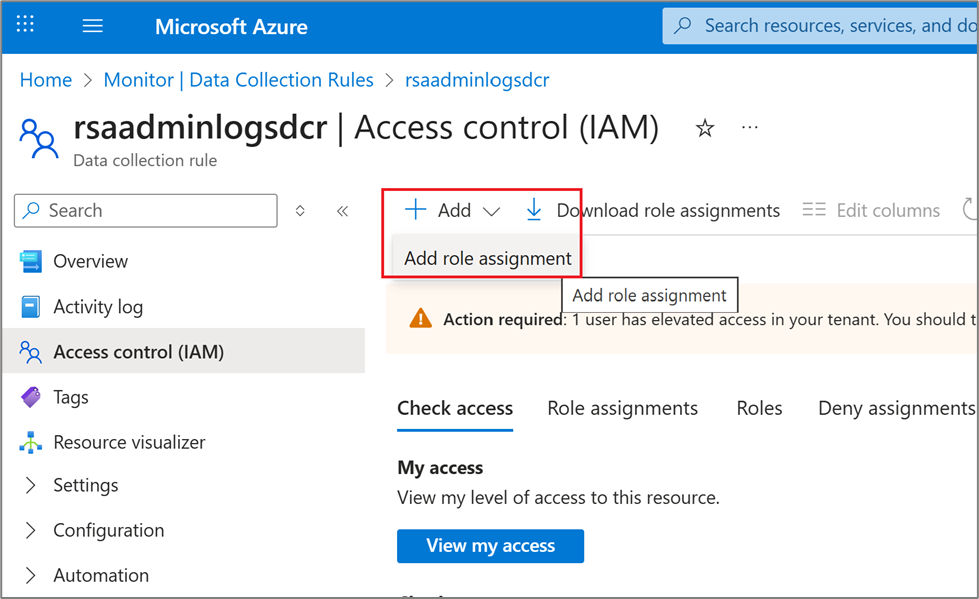Open the ellipsis more options menu
Viewport: 979px width, 599px height.
(x=750, y=128)
